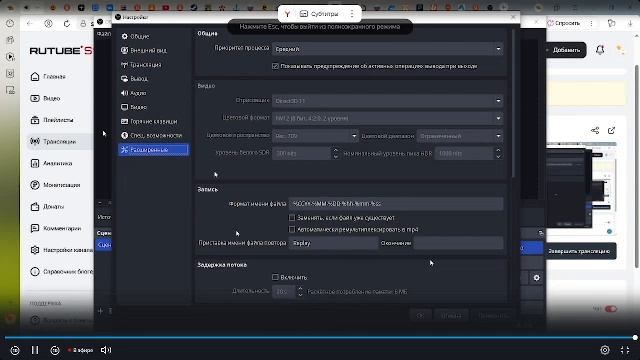Screen dimensions: 640x360
Task: Click the Субтитры button
Action: tap(319, 14)
